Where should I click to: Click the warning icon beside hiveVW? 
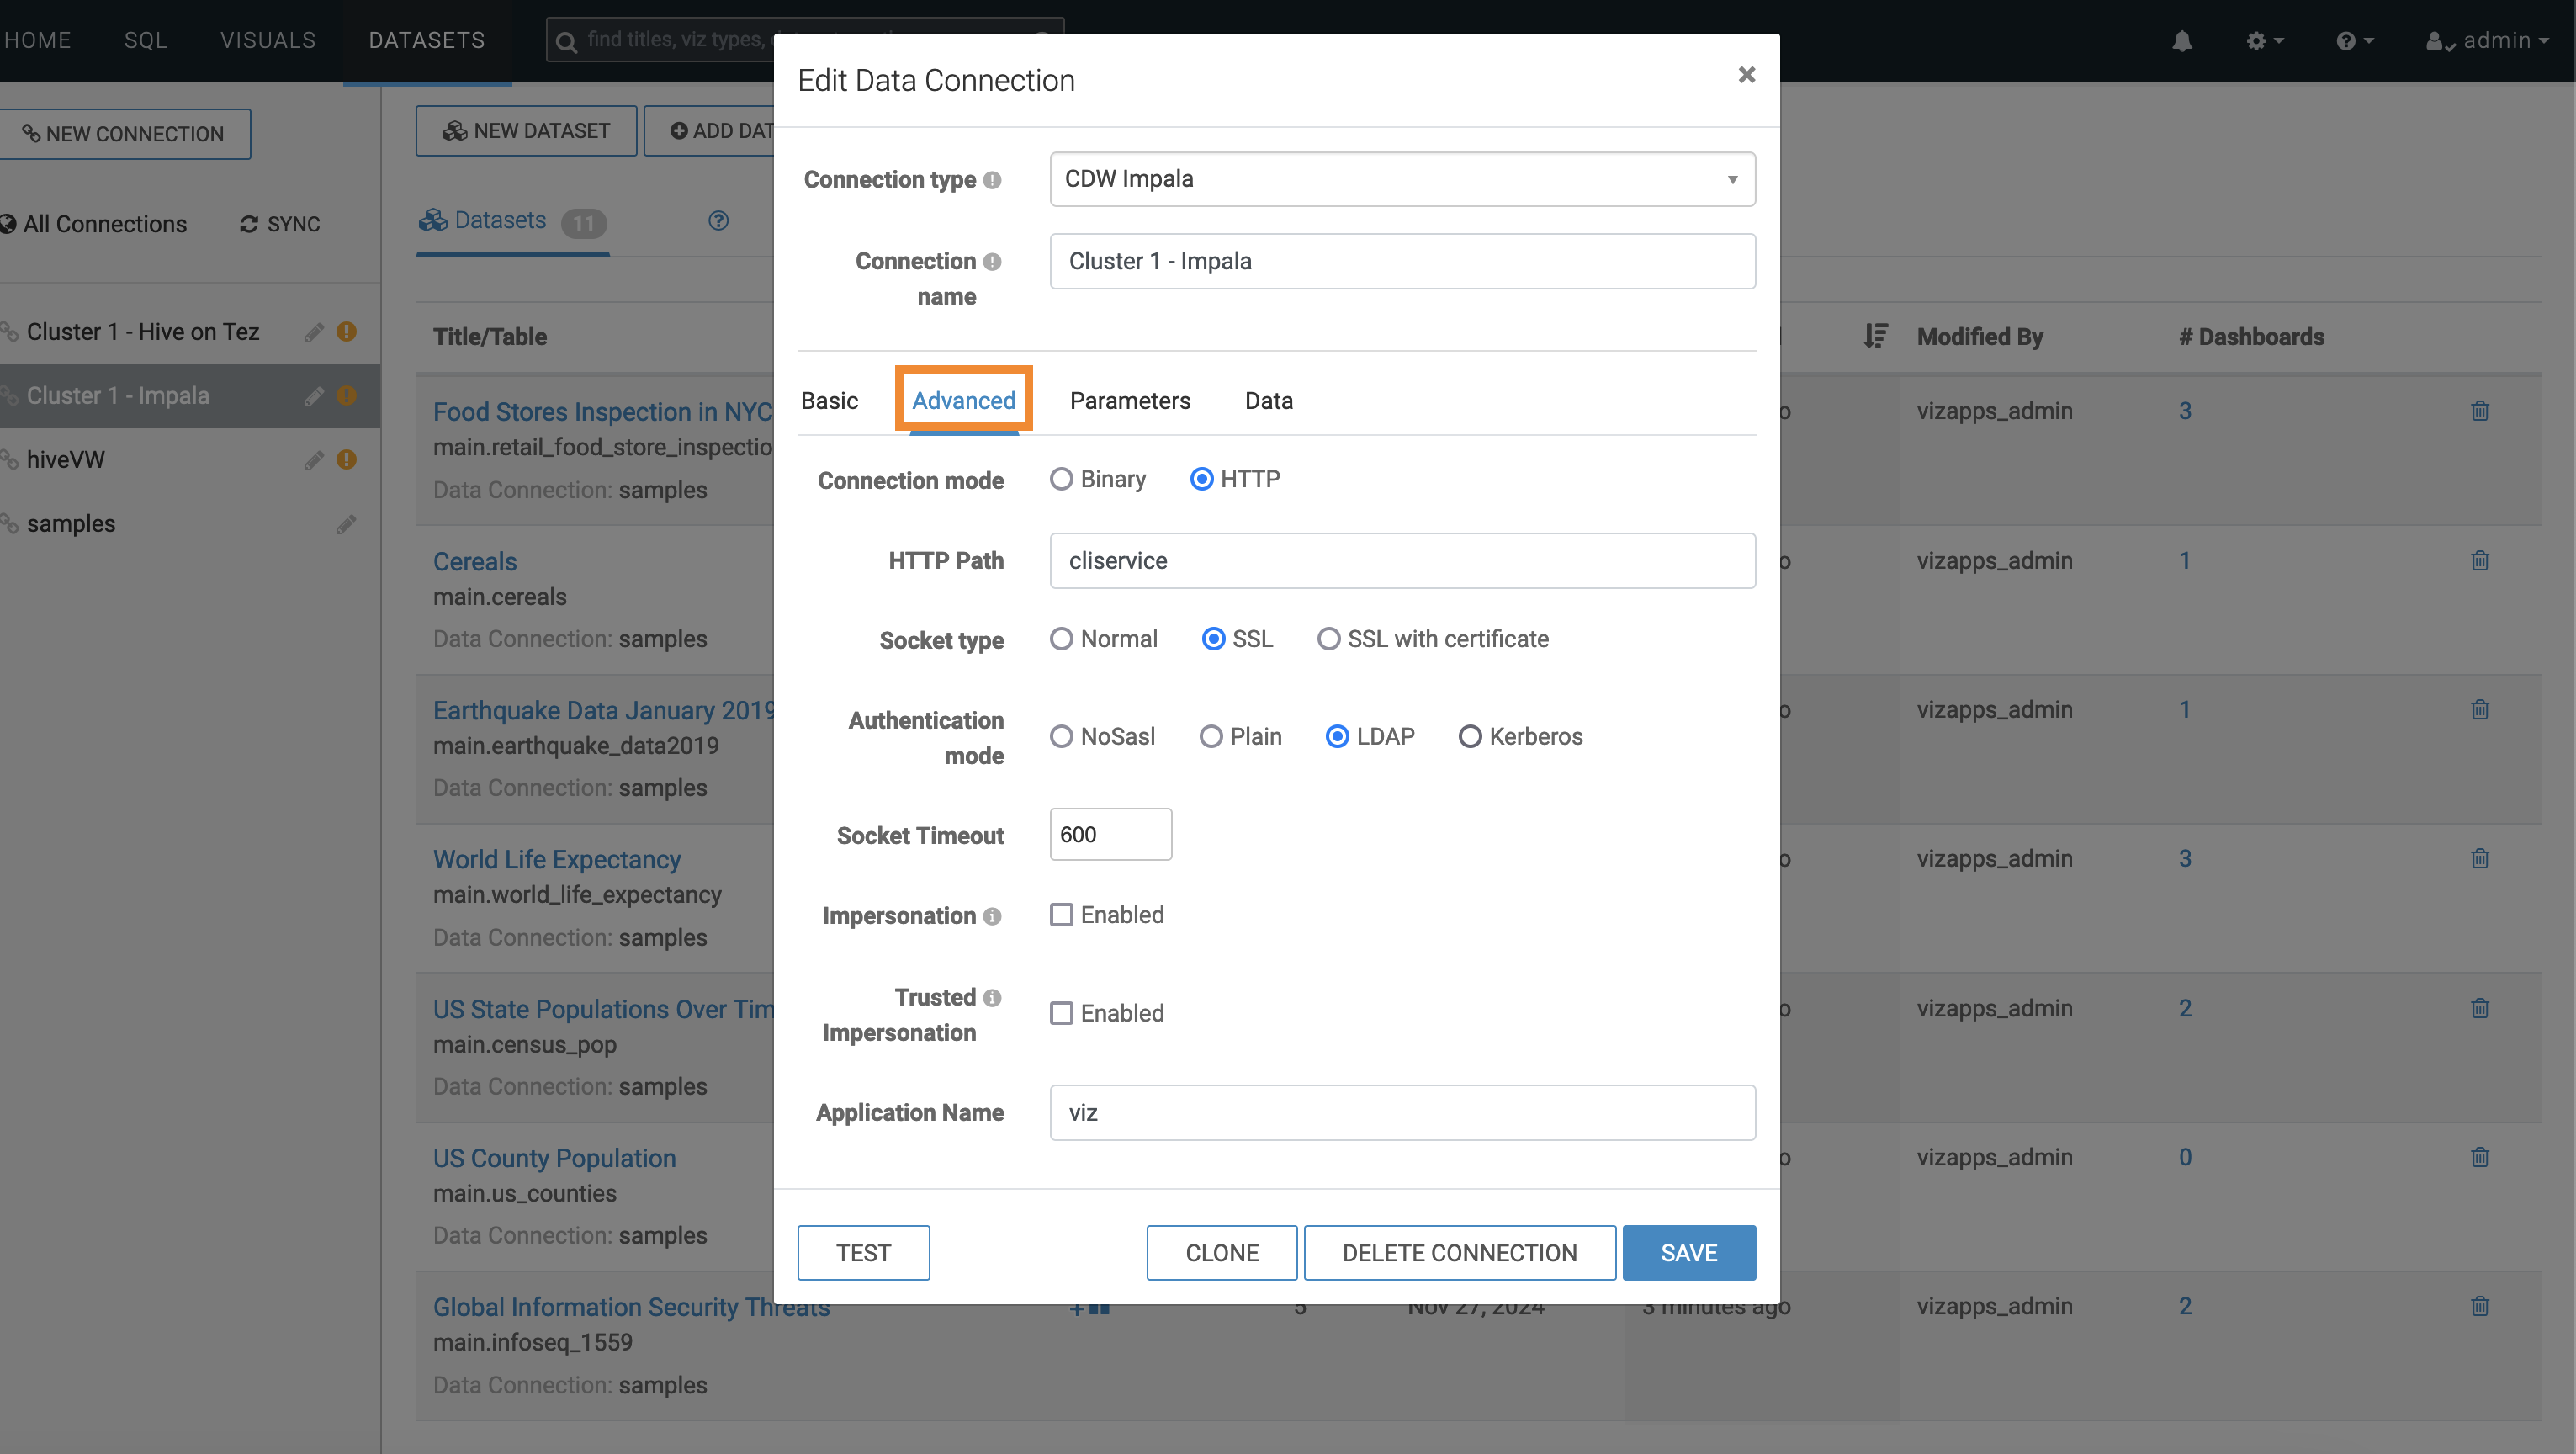(347, 460)
